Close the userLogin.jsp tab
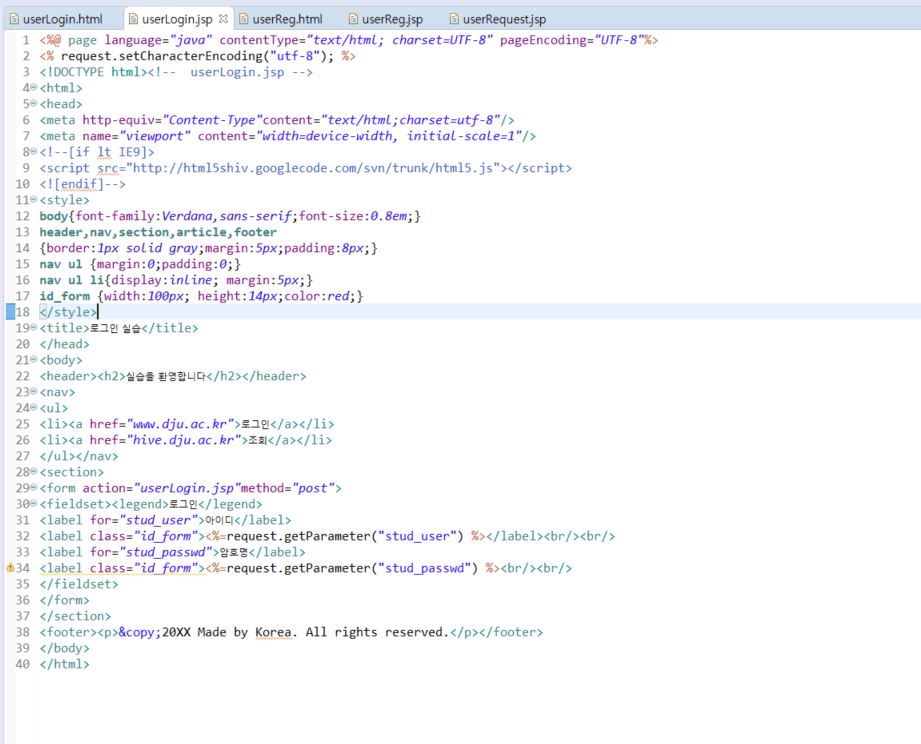Image resolution: width=921 pixels, height=744 pixels. tap(223, 19)
